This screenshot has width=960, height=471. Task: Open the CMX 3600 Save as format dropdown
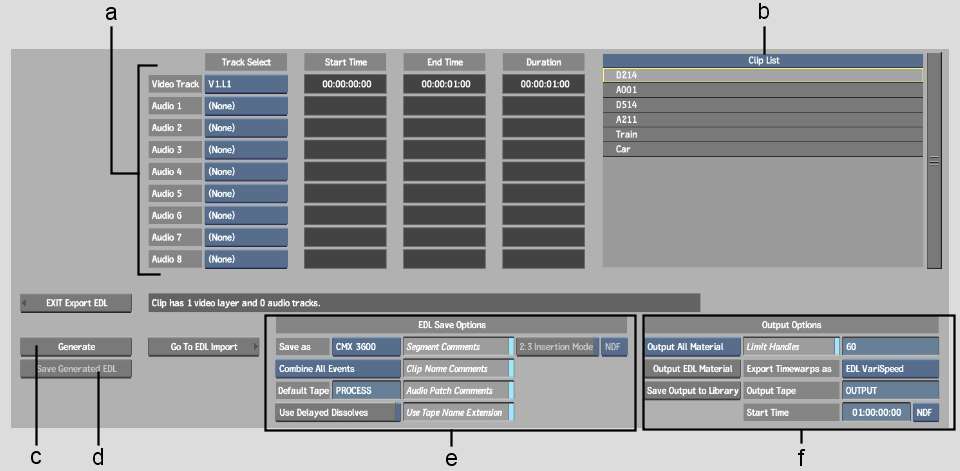point(366,347)
